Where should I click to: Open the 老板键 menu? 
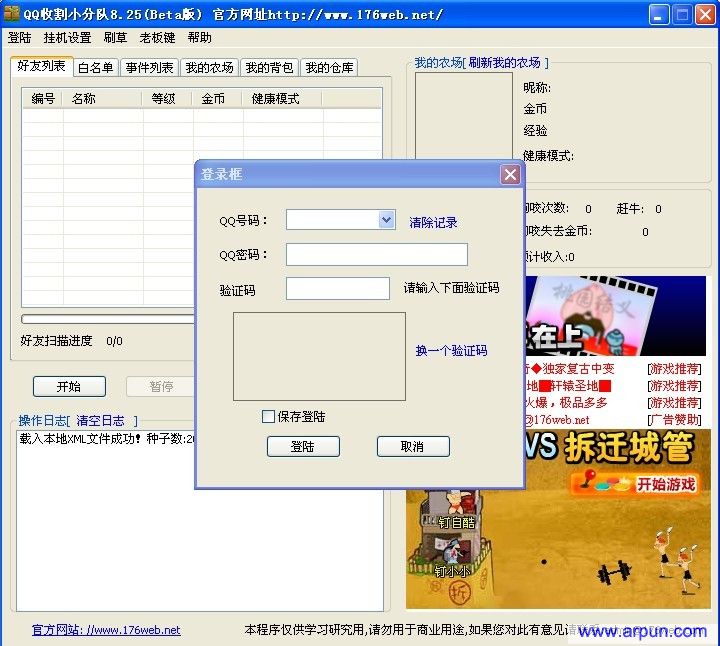click(x=158, y=38)
